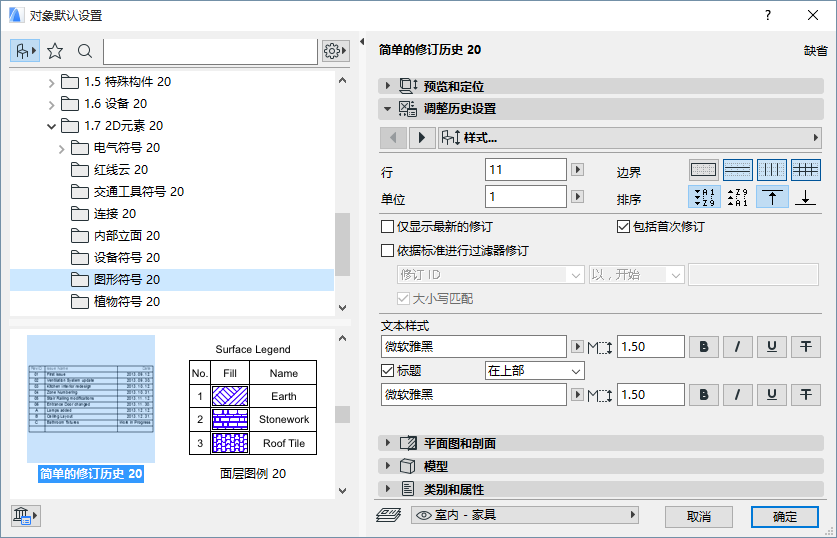Click the 确定 button
This screenshot has height=538, width=837.
coord(785,516)
